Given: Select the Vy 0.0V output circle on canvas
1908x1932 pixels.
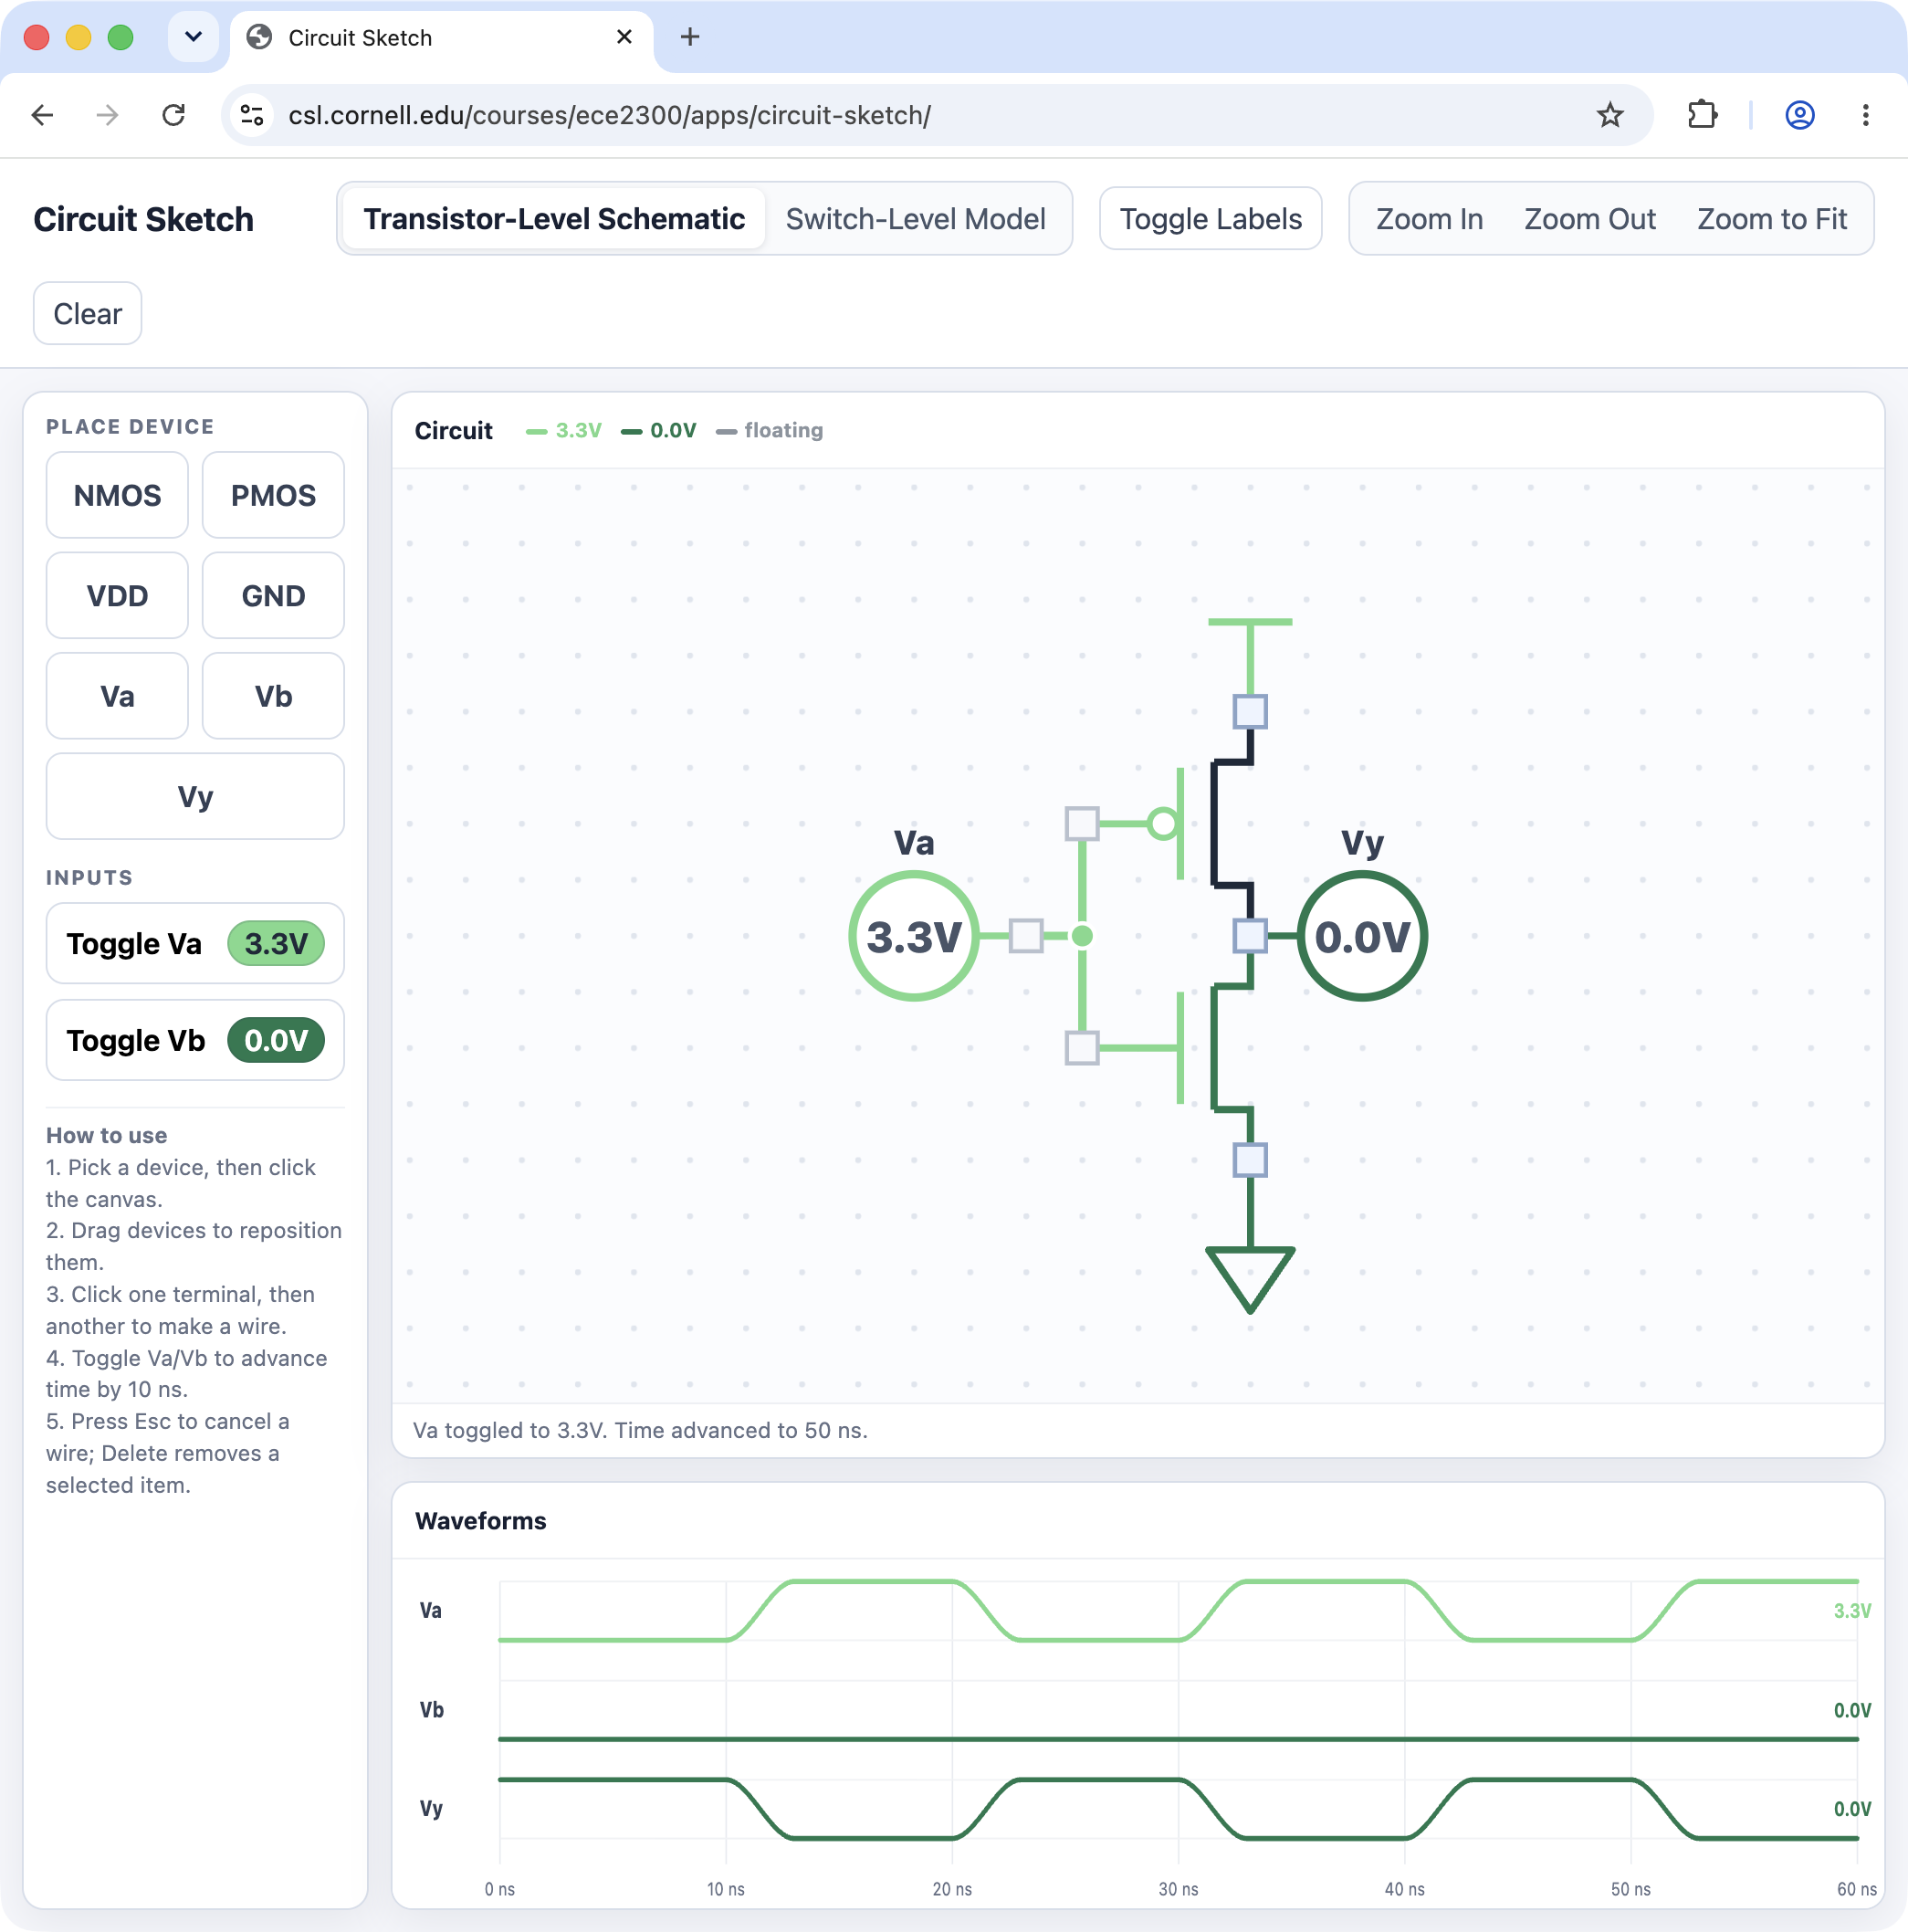Looking at the screenshot, I should [x=1362, y=936].
